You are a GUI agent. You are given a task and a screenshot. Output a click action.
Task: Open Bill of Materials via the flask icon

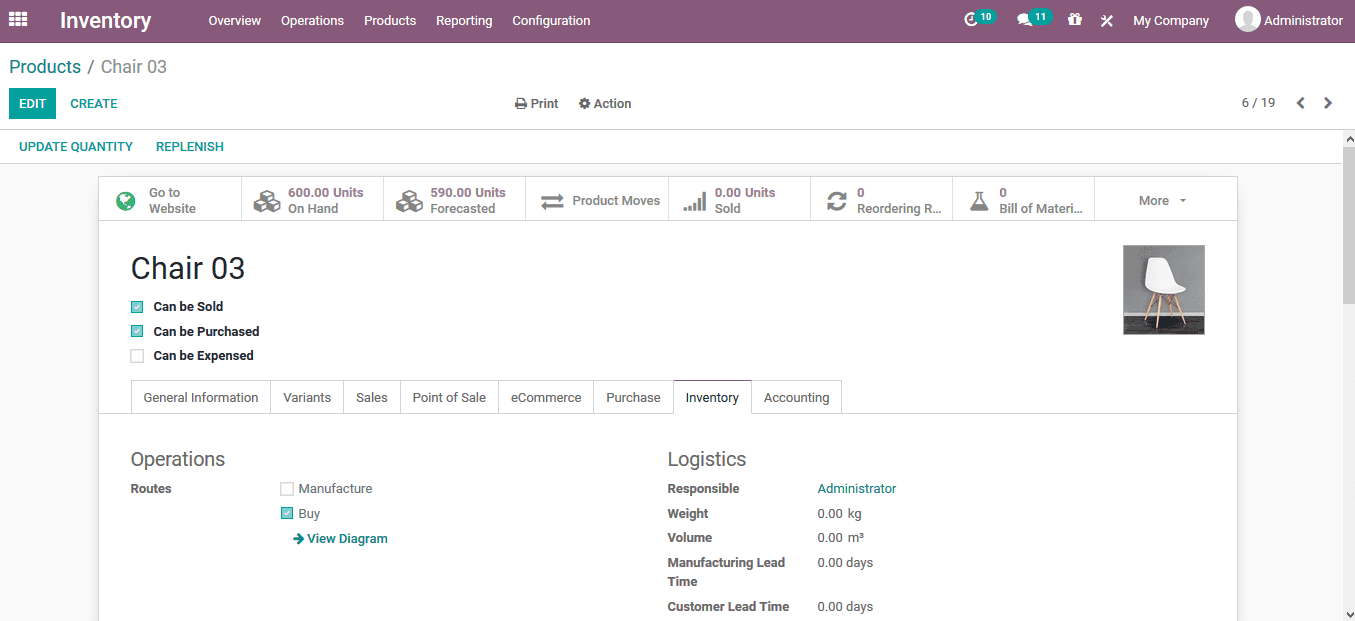(x=1023, y=198)
